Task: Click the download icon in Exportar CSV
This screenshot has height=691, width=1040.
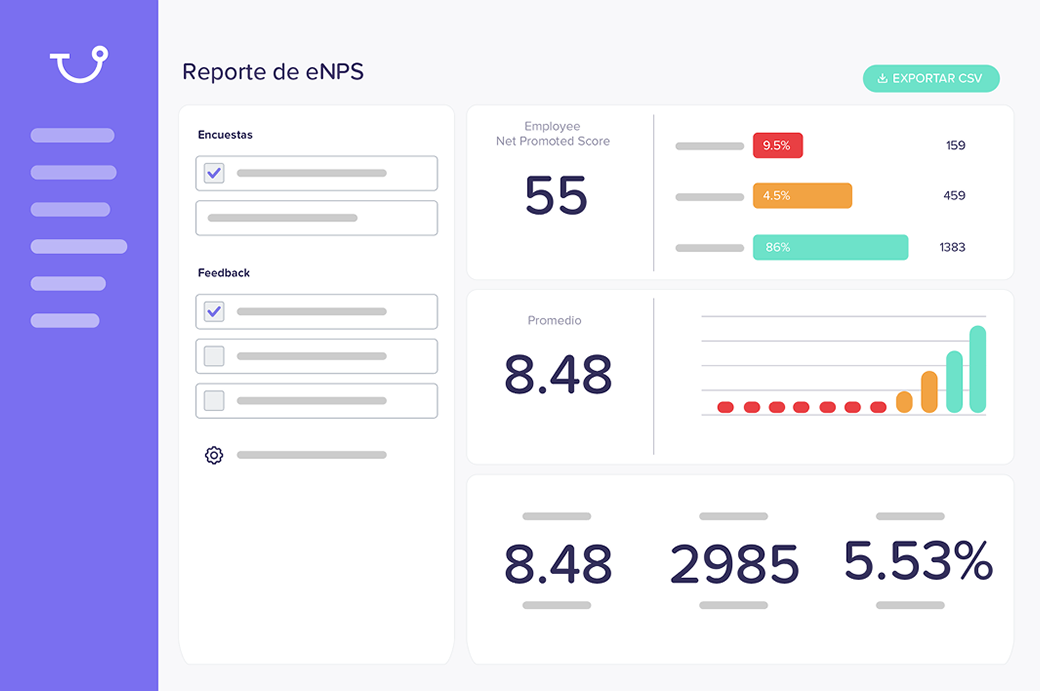Action: click(882, 78)
